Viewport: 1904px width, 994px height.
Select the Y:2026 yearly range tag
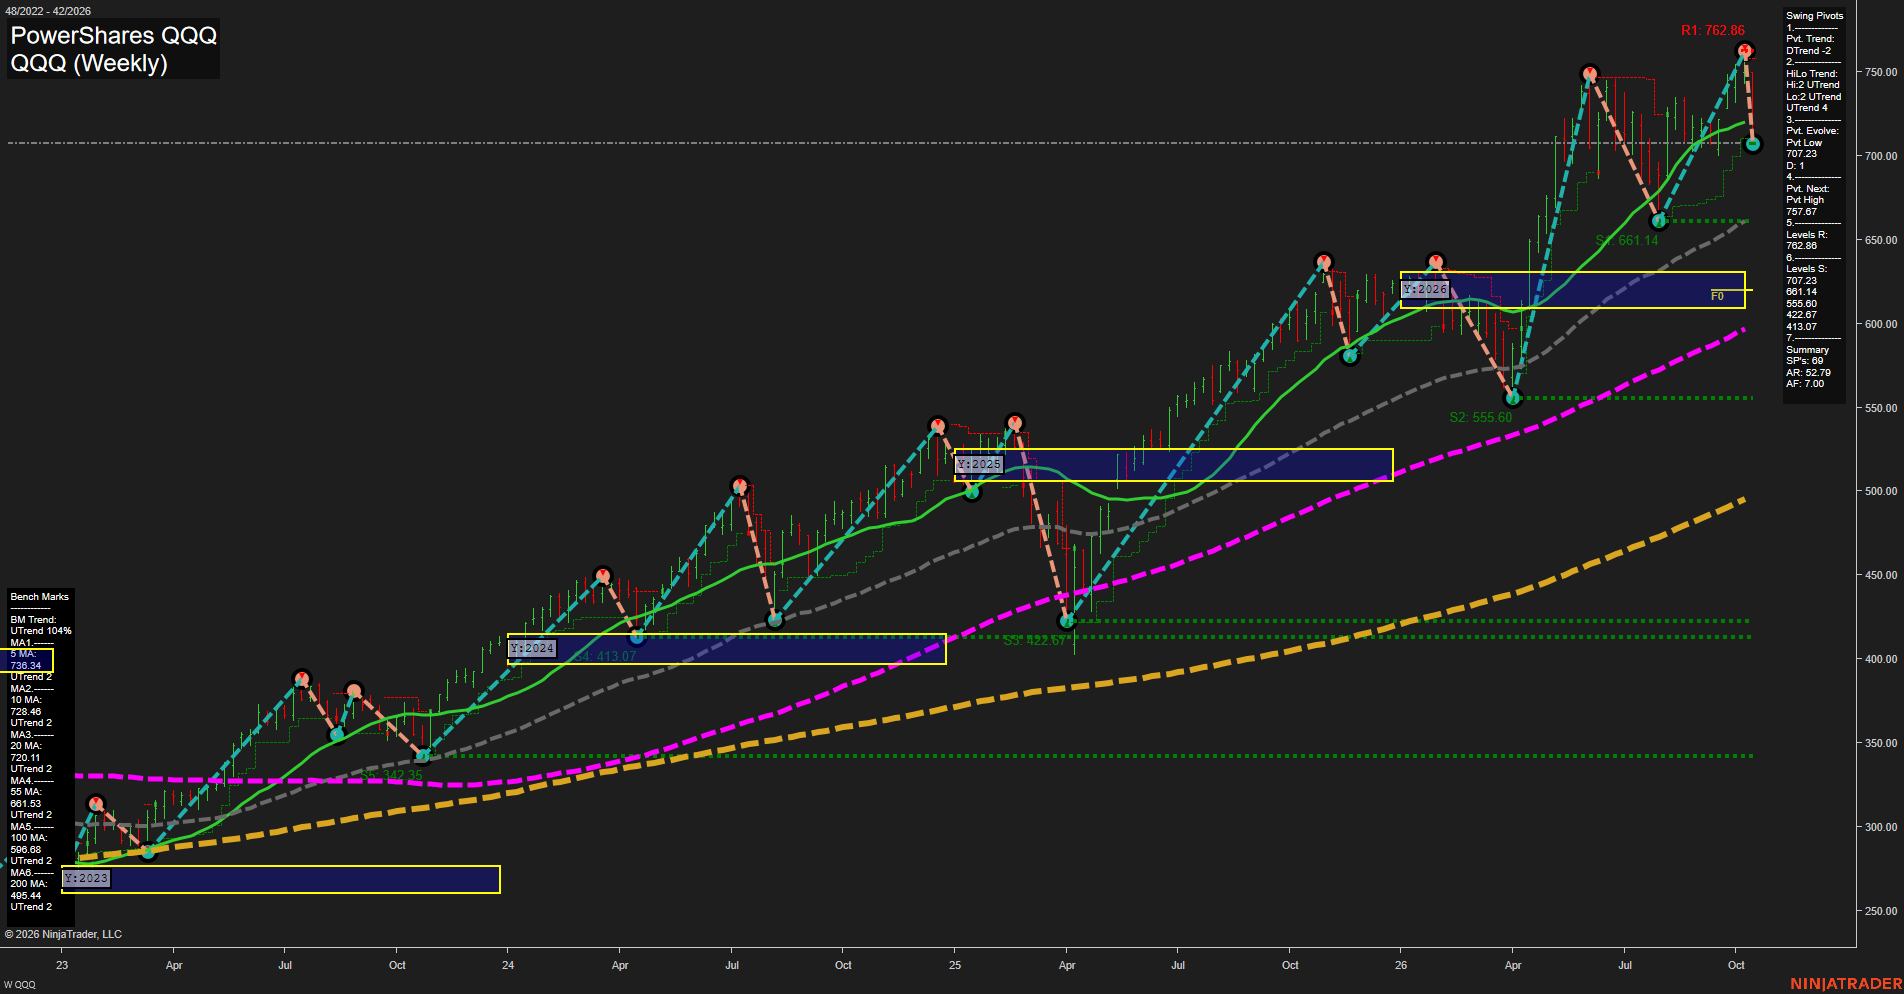pos(1425,289)
